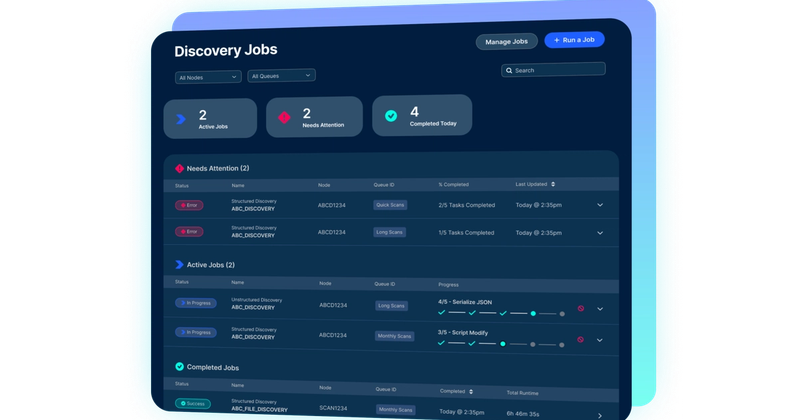Viewport: 800px width, 420px height.
Task: Click the red diamond icon in Needs Attention card
Action: pos(284,117)
